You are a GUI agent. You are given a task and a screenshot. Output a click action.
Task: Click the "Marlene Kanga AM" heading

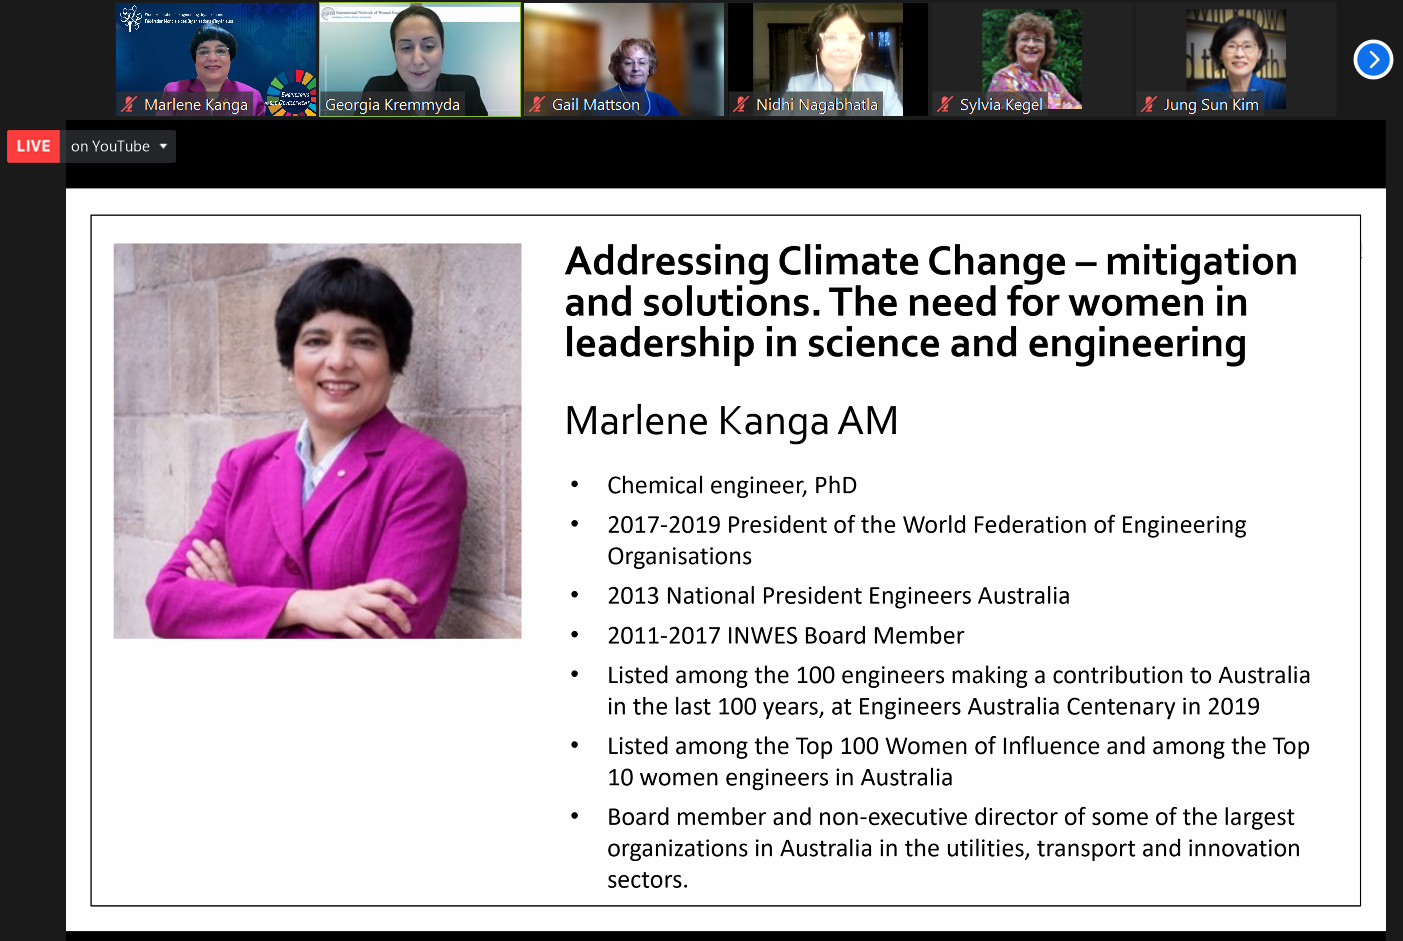(731, 420)
